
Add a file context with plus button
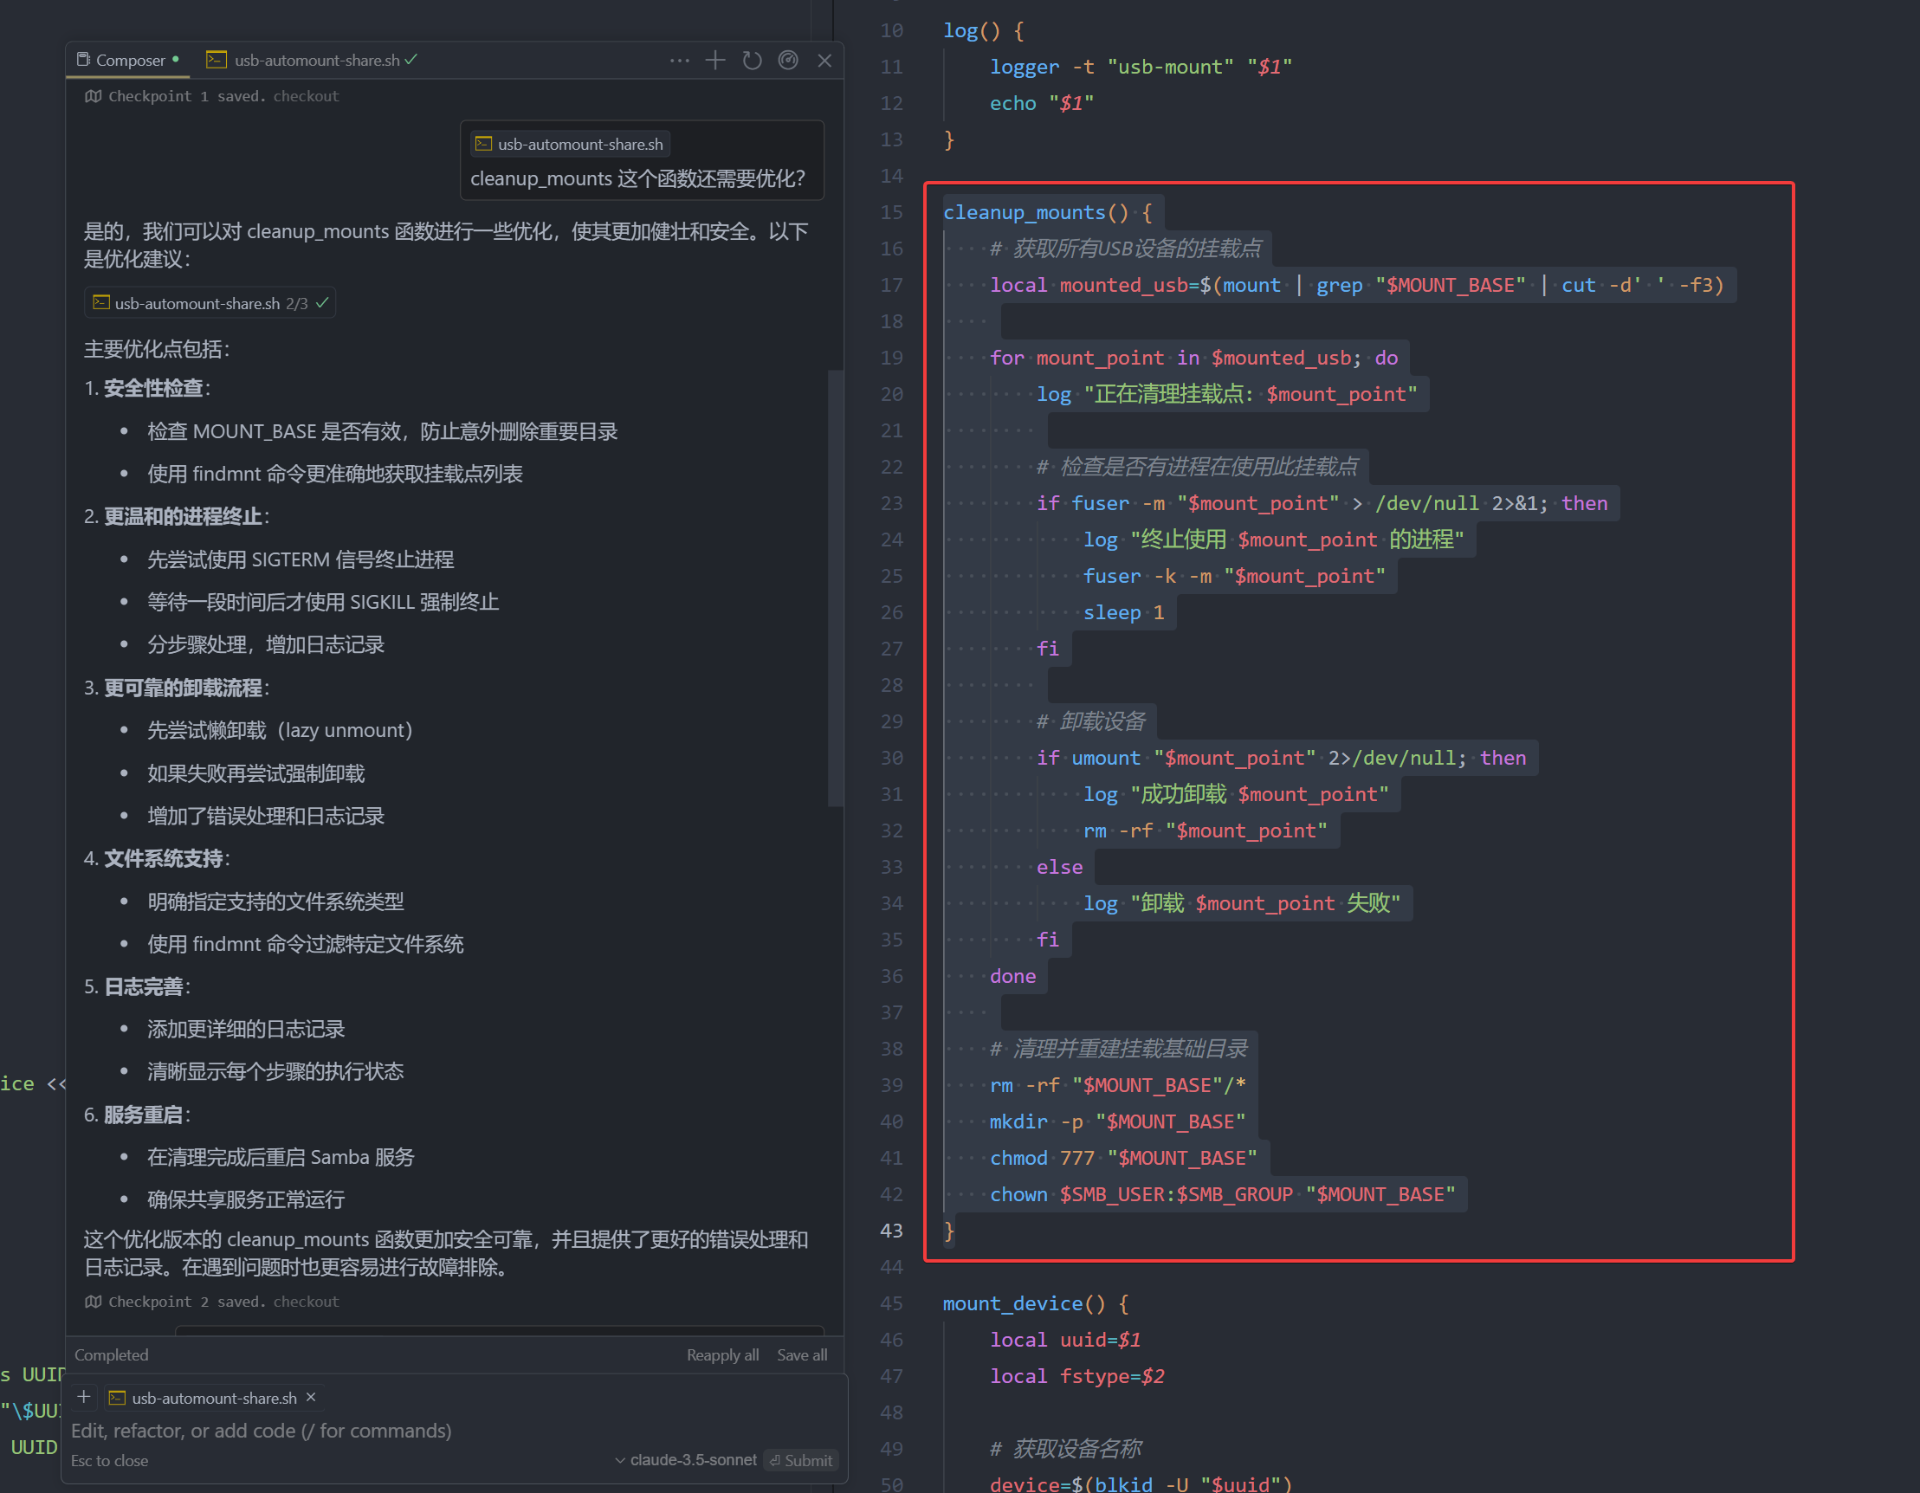[84, 1397]
